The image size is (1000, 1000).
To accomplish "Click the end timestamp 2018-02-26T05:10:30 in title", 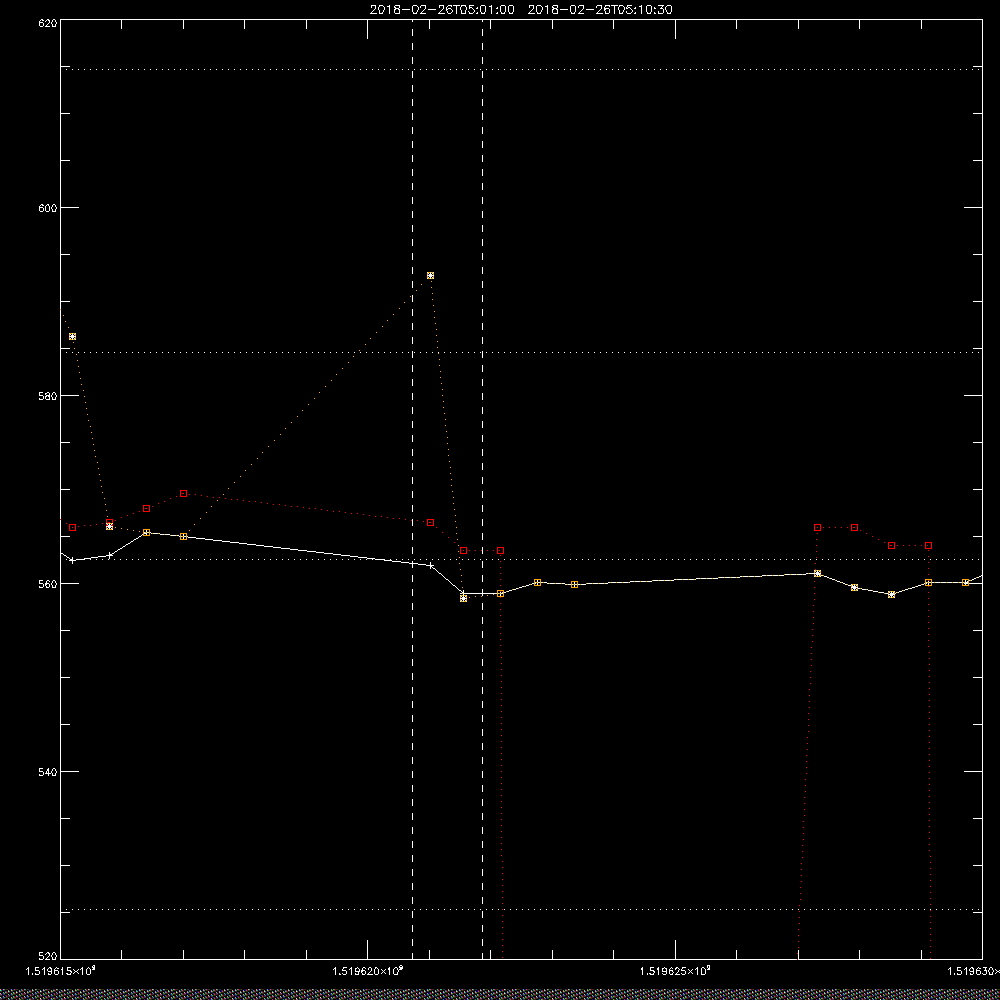I will (x=599, y=10).
